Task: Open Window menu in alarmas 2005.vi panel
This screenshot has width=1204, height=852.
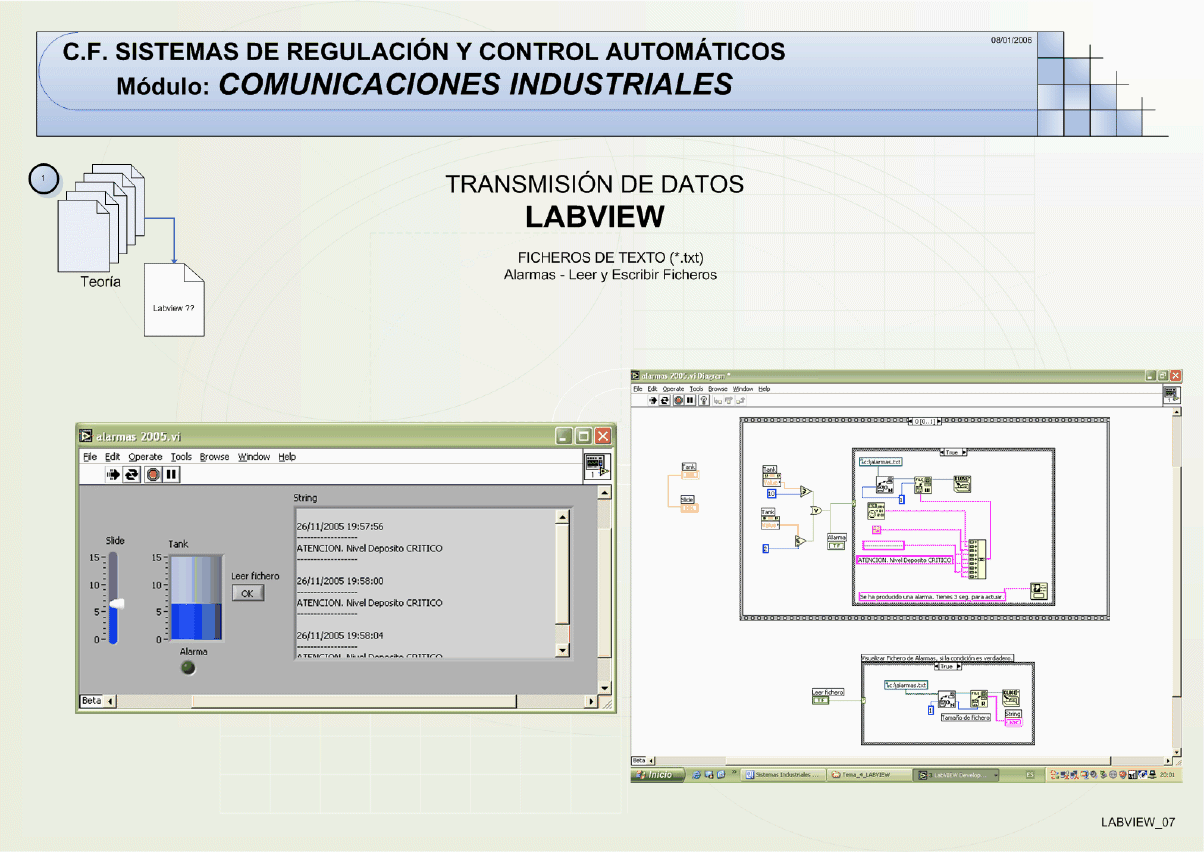Action: [254, 457]
